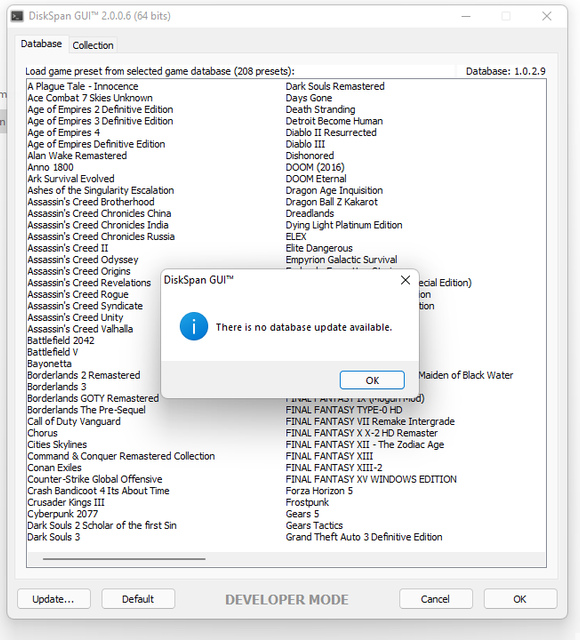Select 'Alan Wake Remastered' preset

pyautogui.click(x=77, y=156)
